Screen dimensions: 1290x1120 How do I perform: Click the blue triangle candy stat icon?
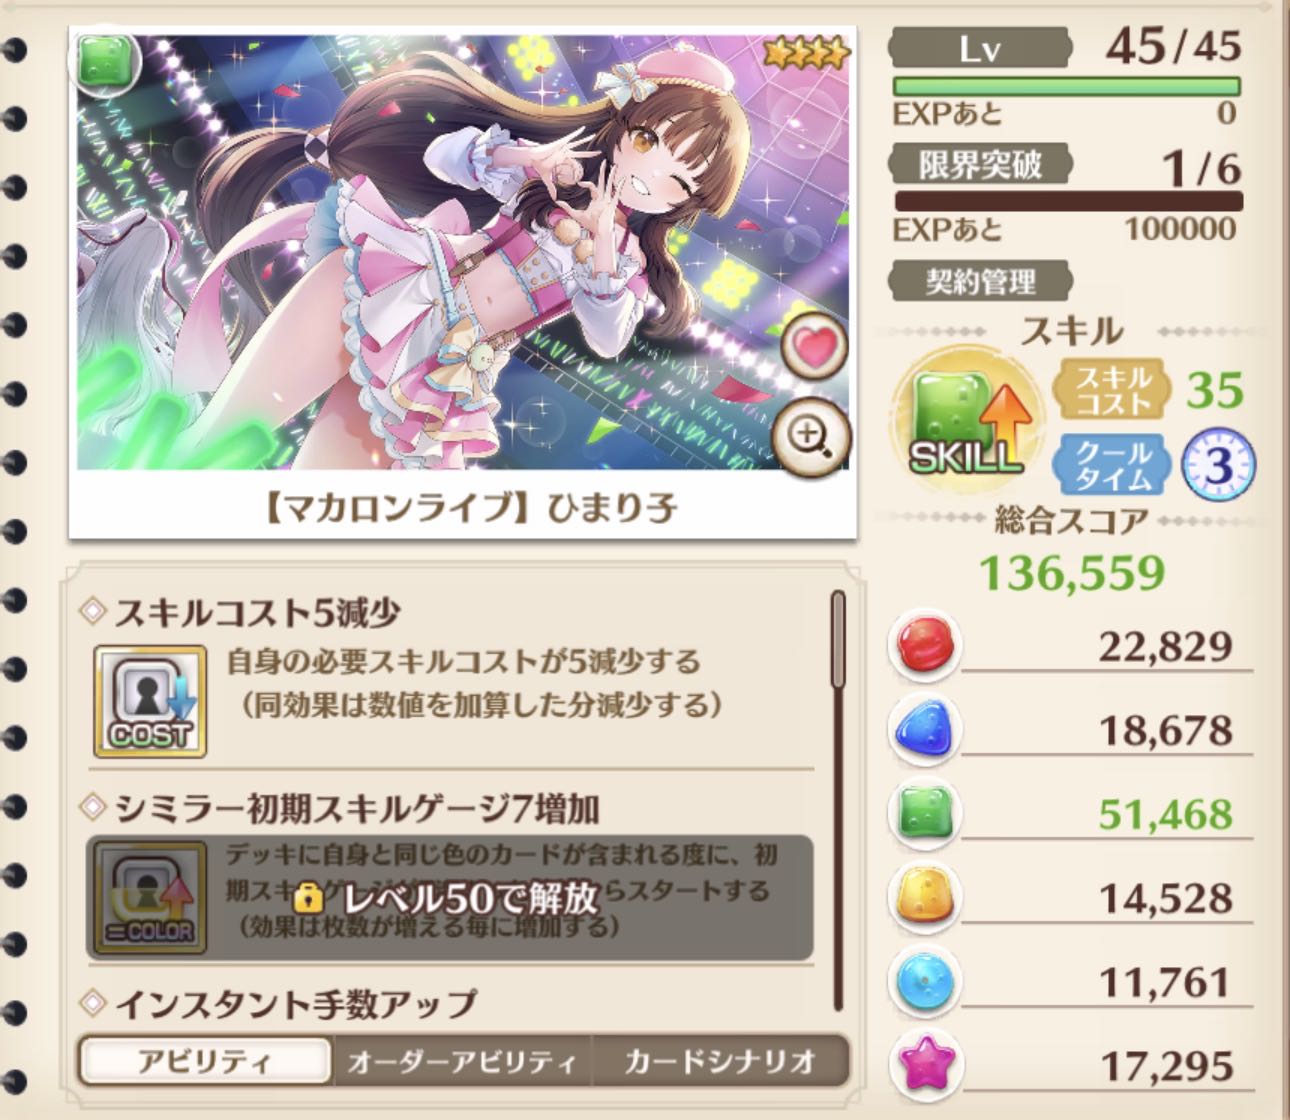pos(925,729)
